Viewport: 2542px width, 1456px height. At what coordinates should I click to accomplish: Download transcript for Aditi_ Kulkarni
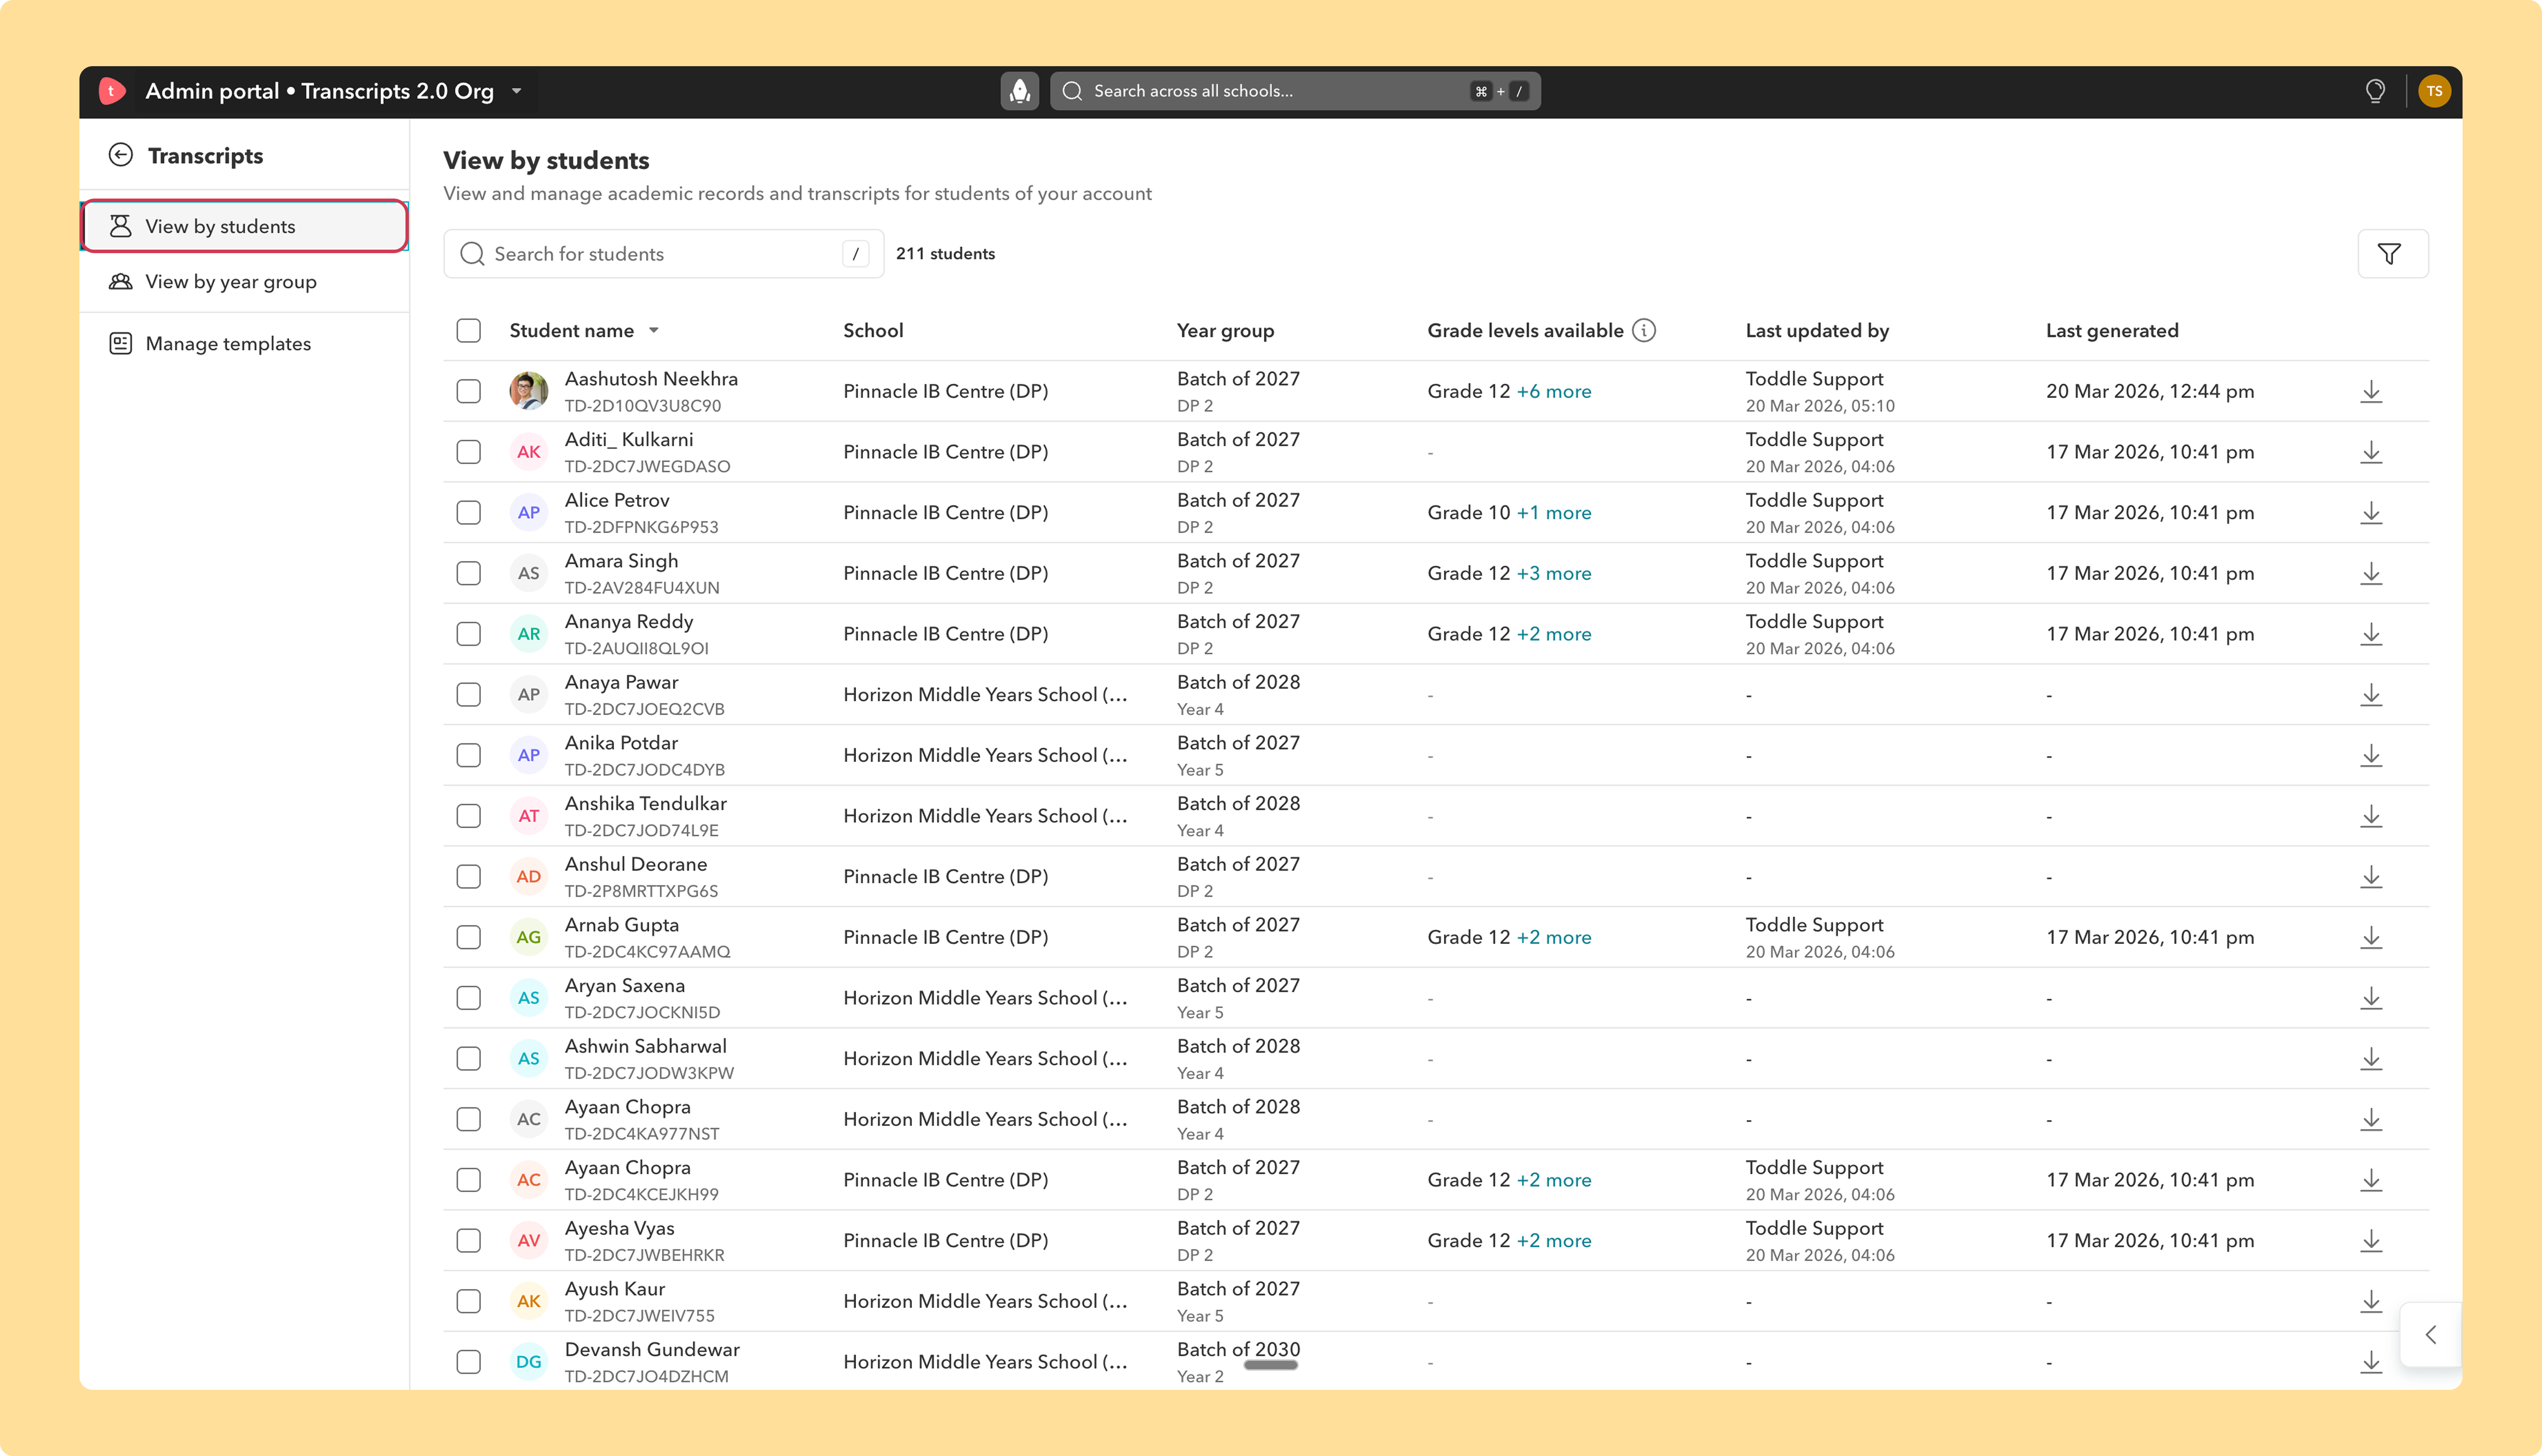[x=2371, y=452]
